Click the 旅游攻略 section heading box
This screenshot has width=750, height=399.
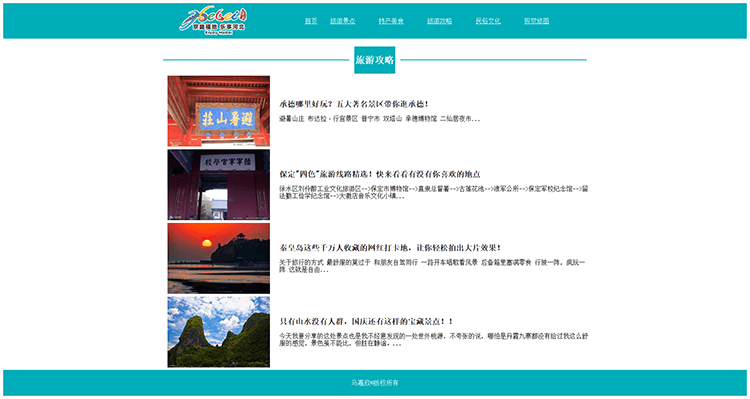click(x=375, y=60)
